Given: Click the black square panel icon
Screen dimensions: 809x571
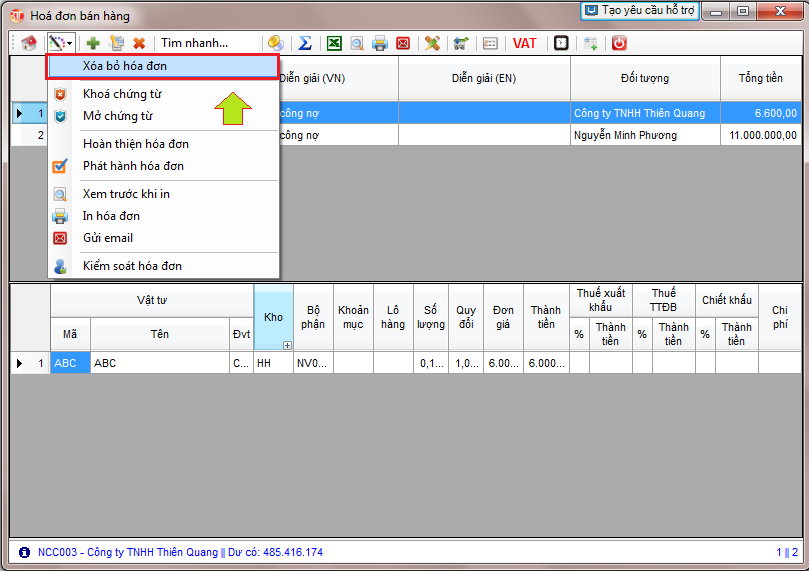Looking at the screenshot, I should [x=561, y=43].
